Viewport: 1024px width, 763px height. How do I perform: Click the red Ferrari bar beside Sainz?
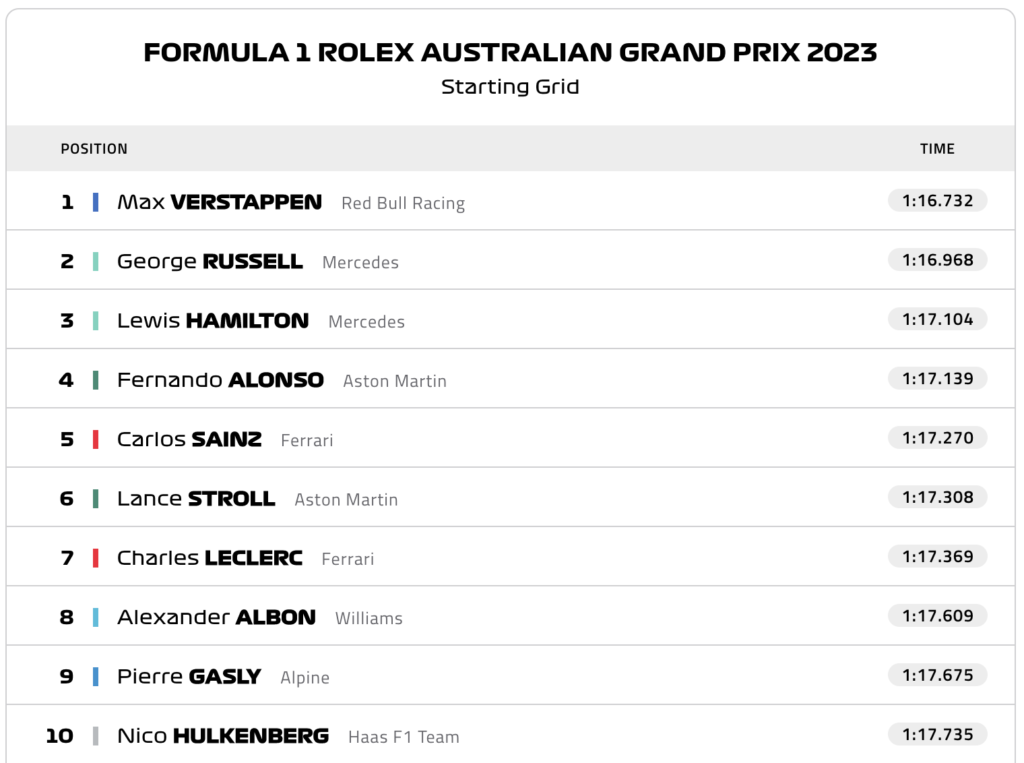pyautogui.click(x=95, y=439)
